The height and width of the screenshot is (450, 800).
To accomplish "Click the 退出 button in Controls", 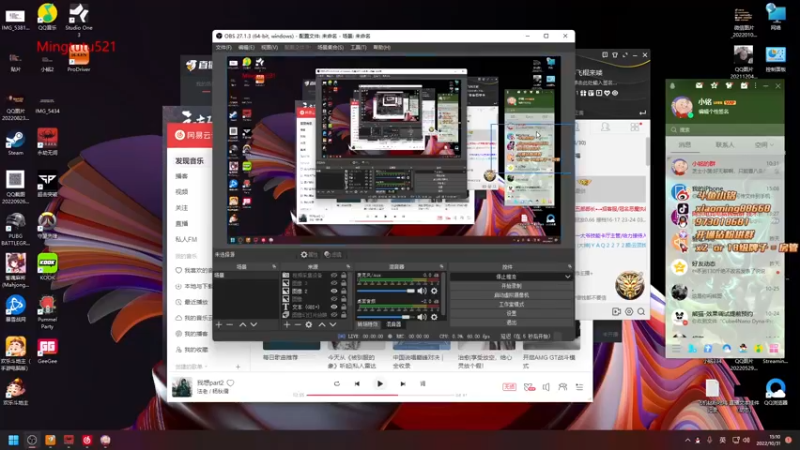I will [x=511, y=322].
